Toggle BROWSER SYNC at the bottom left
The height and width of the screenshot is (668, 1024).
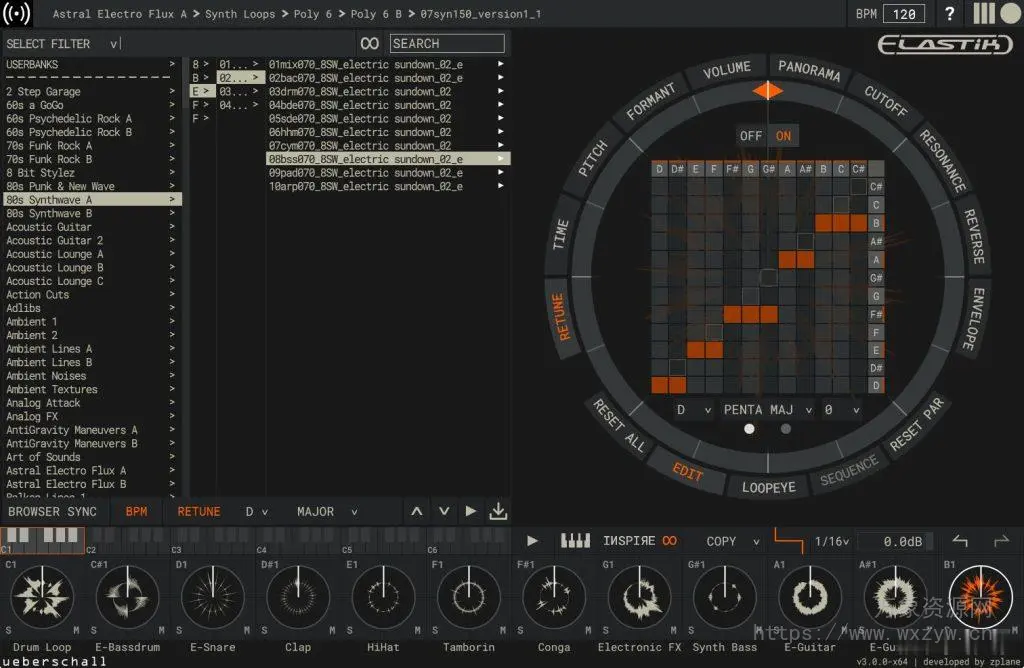(x=53, y=511)
